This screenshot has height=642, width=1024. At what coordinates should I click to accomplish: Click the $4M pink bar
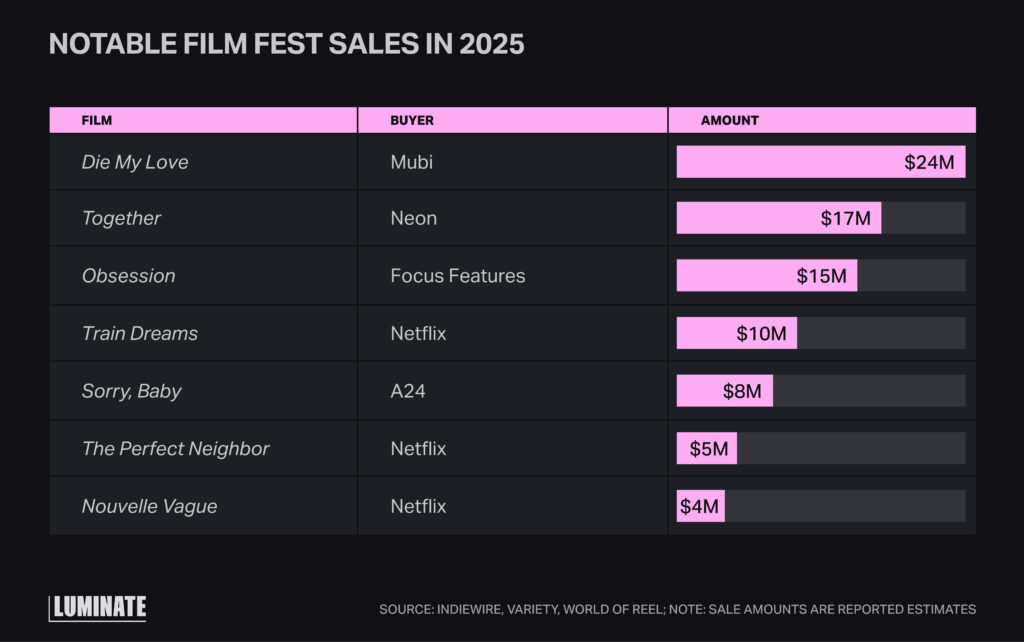point(700,506)
